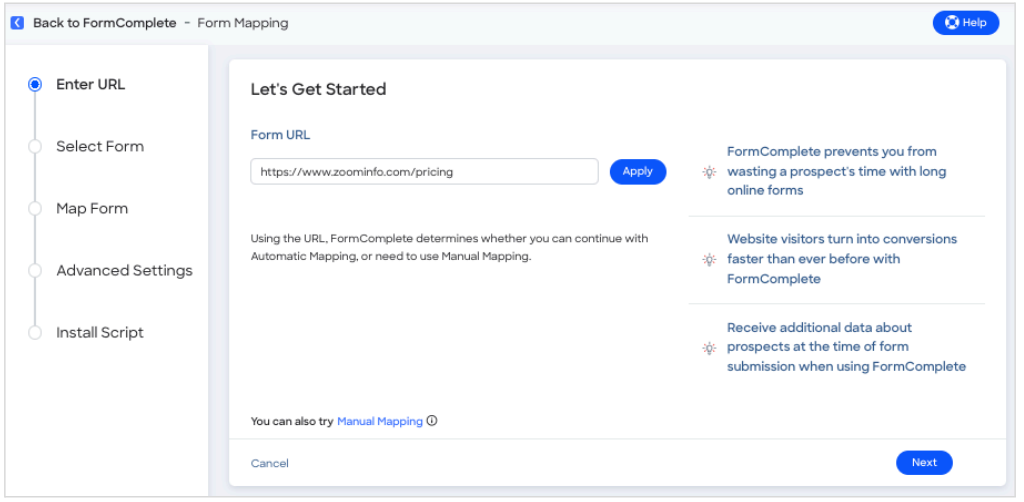The width and height of the screenshot is (1024, 502).
Task: Click the Cancel link
Action: [270, 463]
